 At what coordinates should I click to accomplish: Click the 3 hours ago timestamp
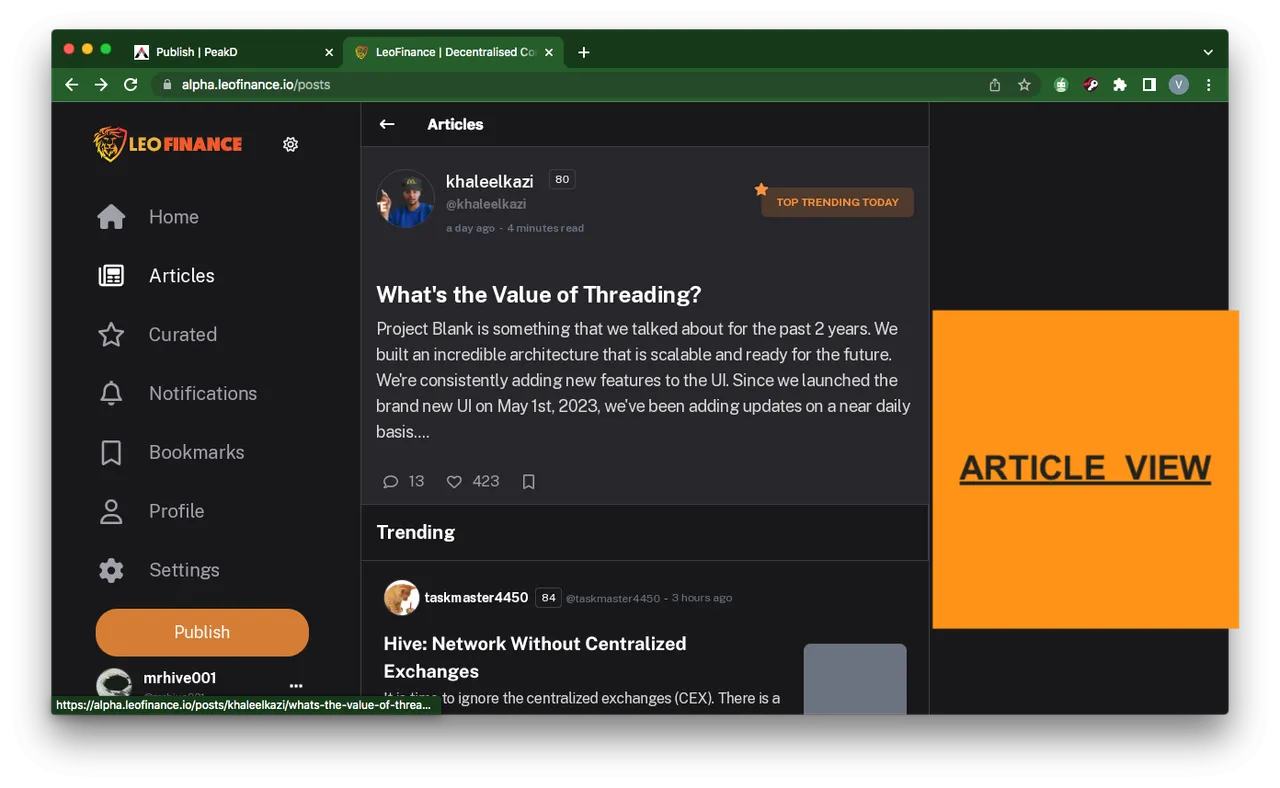[702, 598]
